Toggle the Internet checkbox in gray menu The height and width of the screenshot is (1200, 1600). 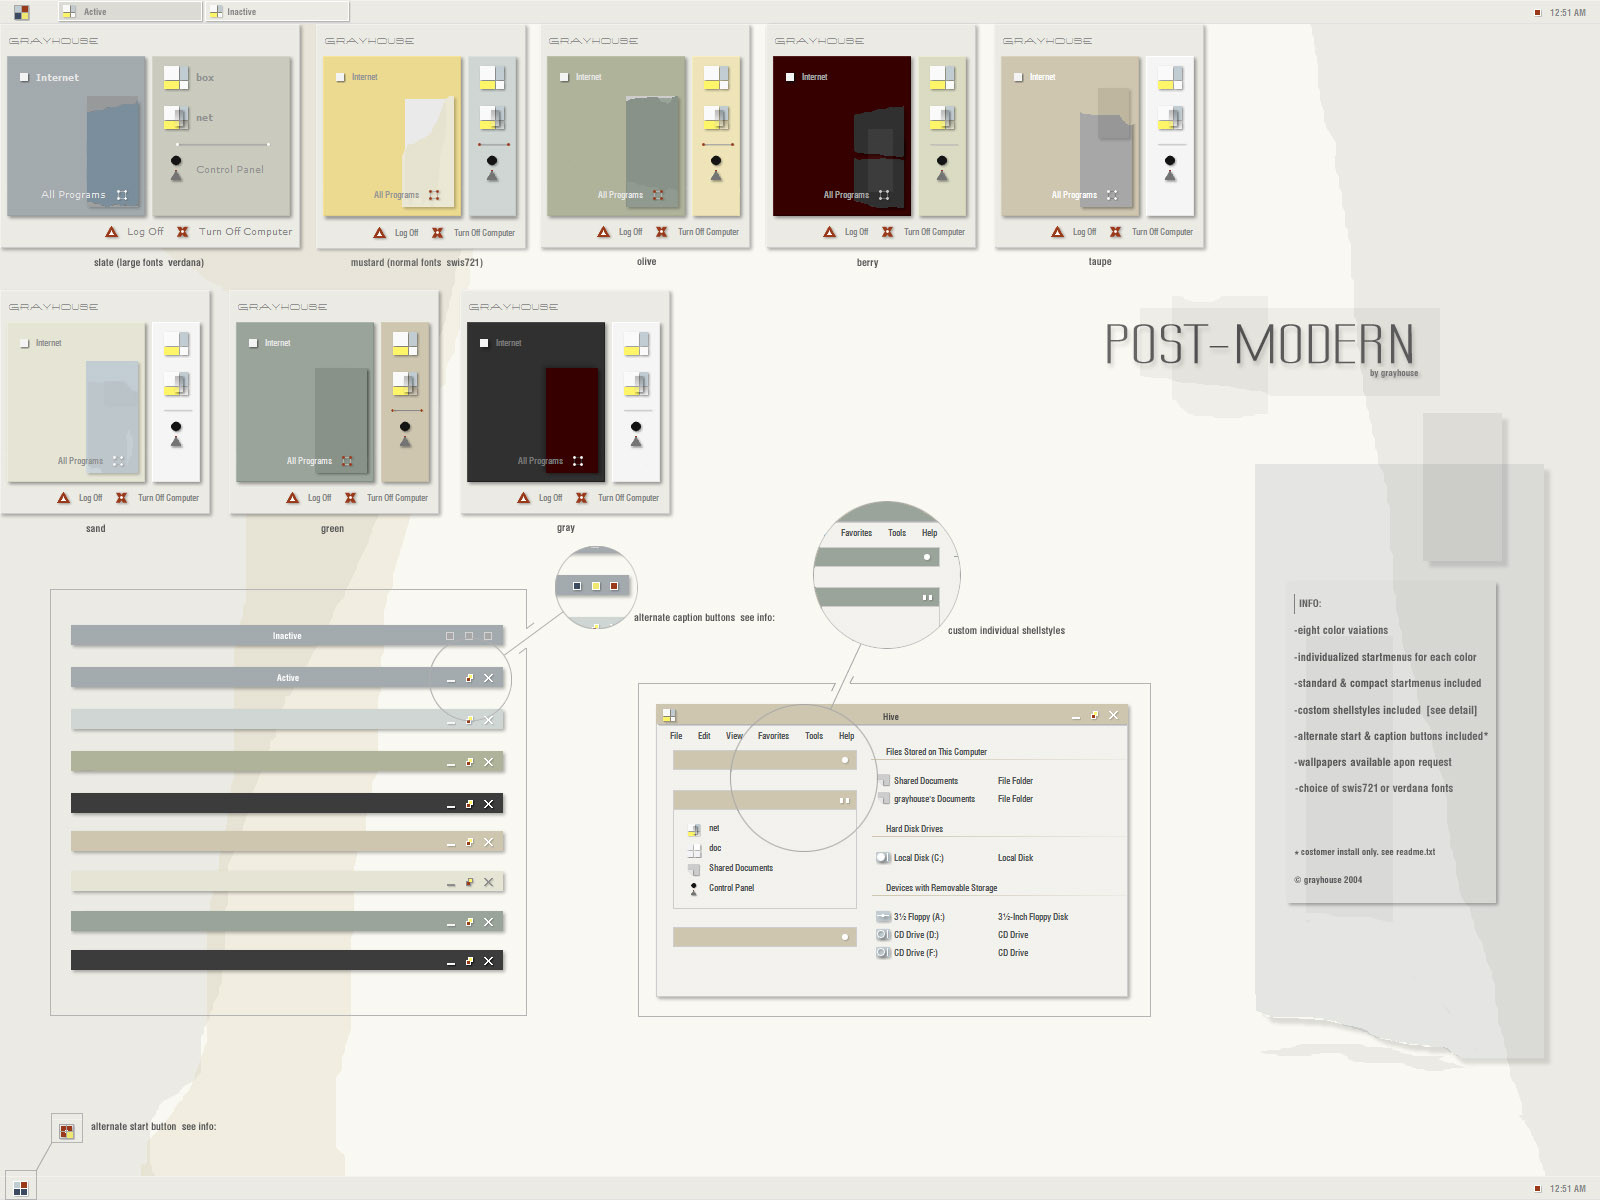tap(484, 343)
